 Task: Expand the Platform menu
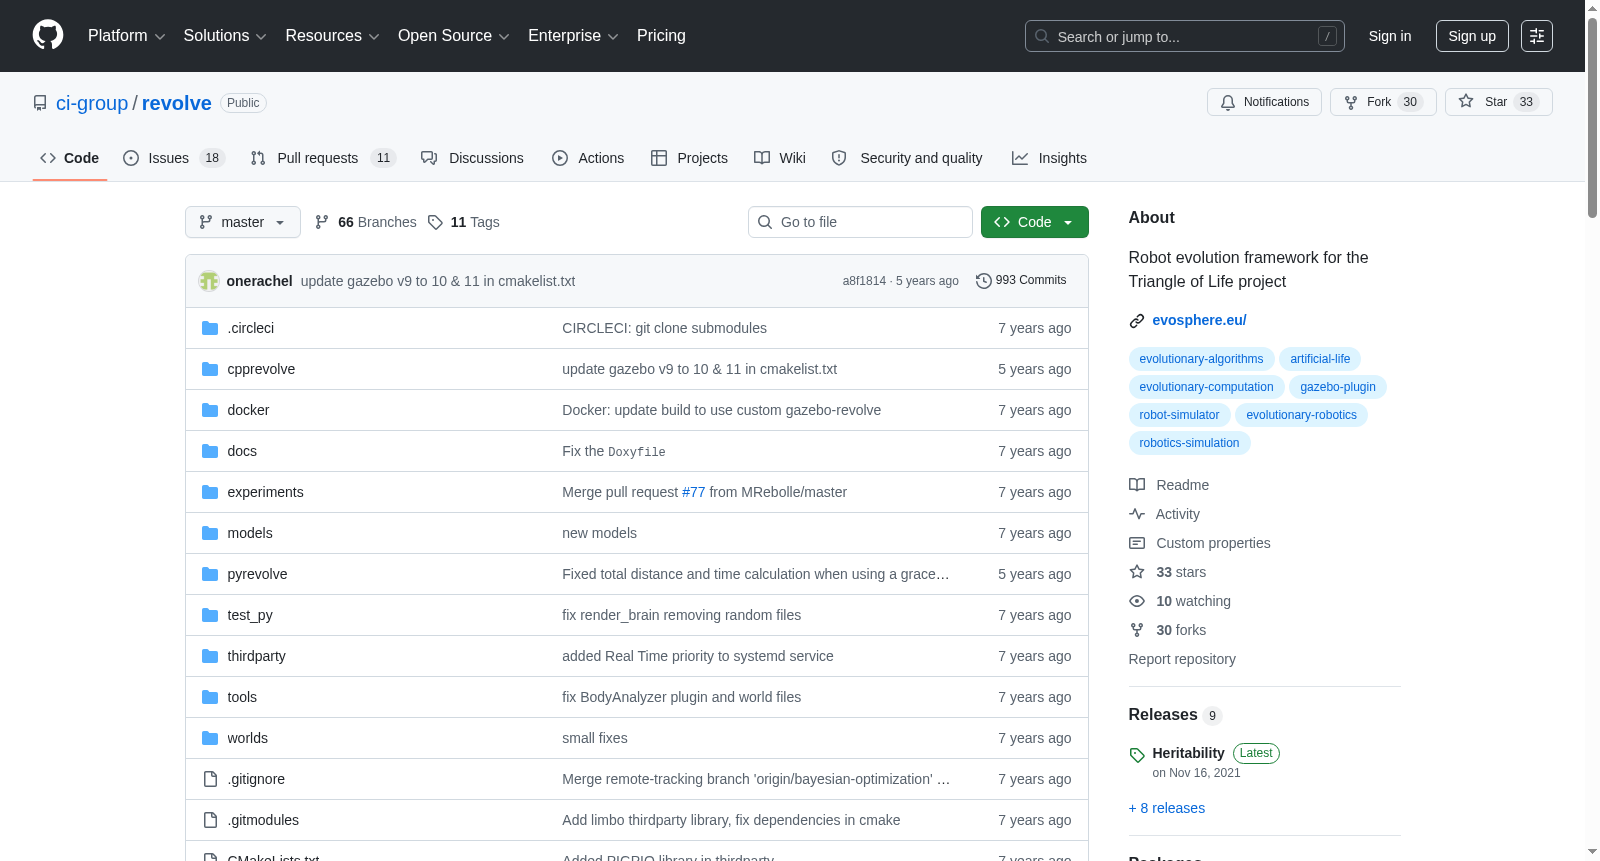click(126, 36)
